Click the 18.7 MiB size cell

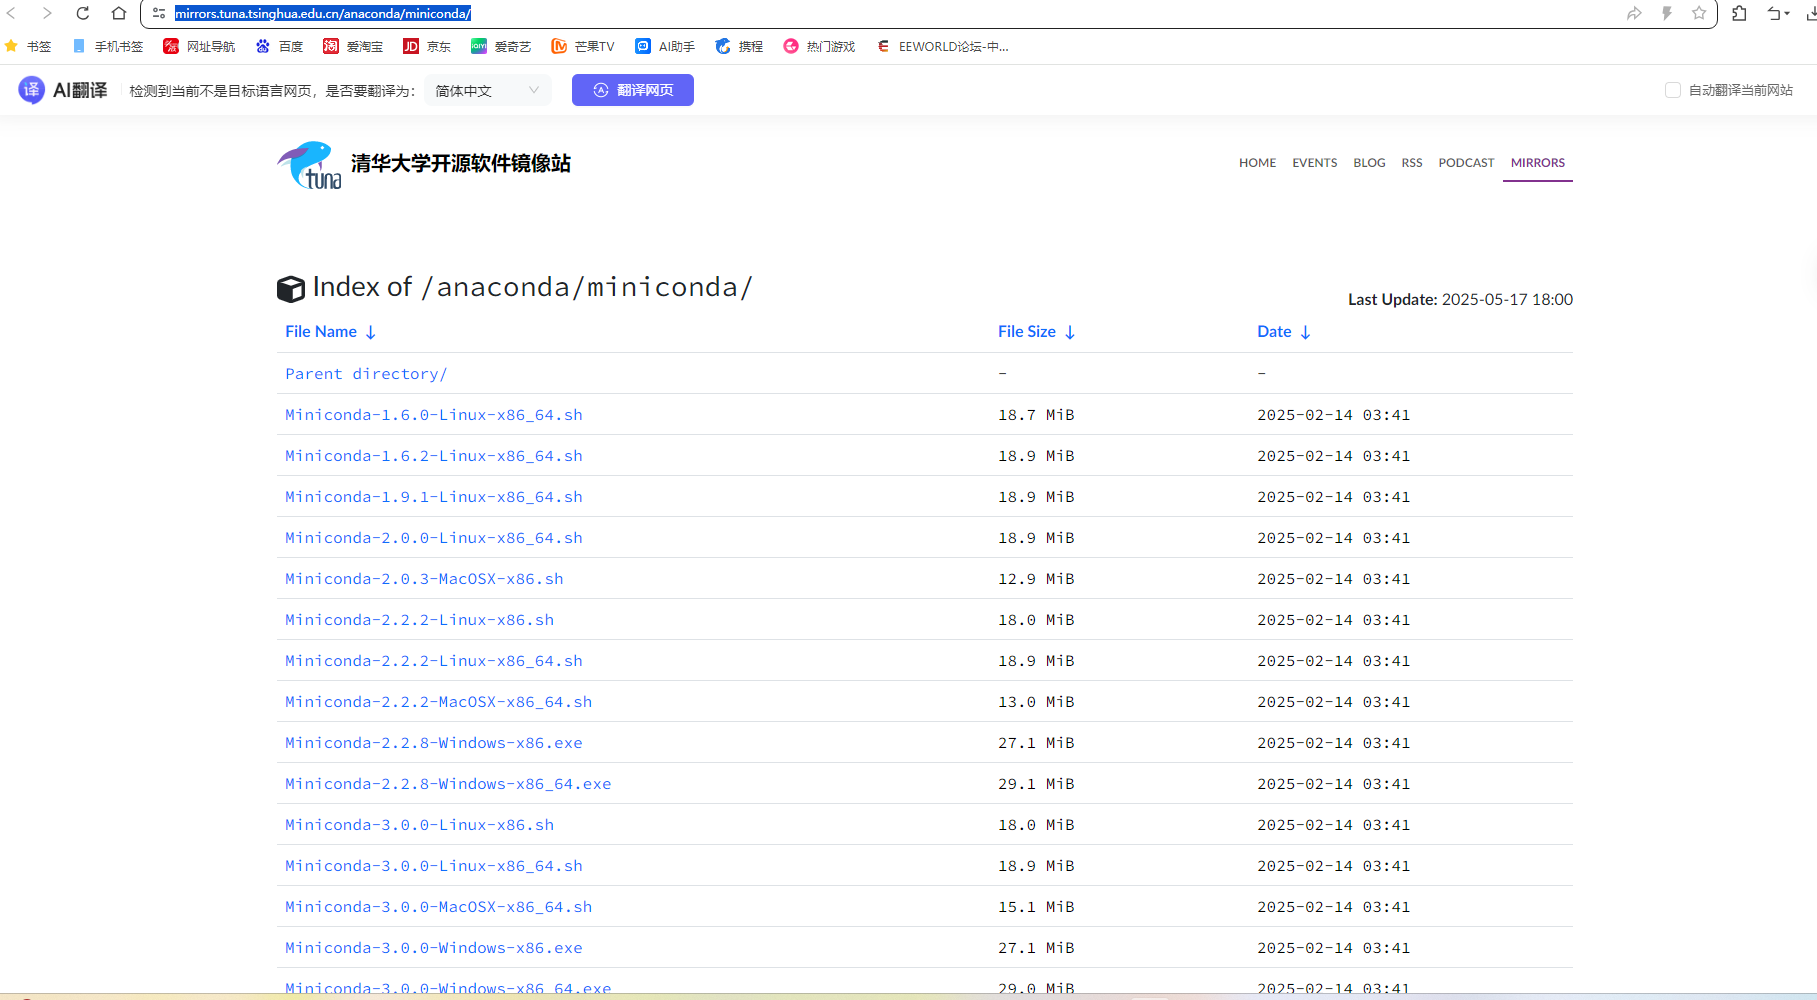coord(1036,415)
